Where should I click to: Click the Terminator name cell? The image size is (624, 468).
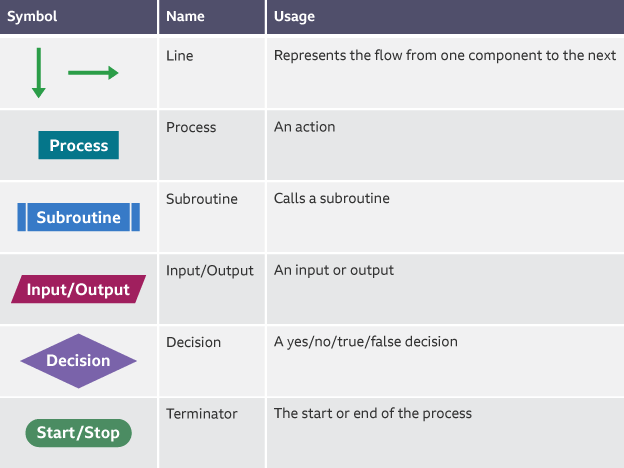click(x=202, y=413)
